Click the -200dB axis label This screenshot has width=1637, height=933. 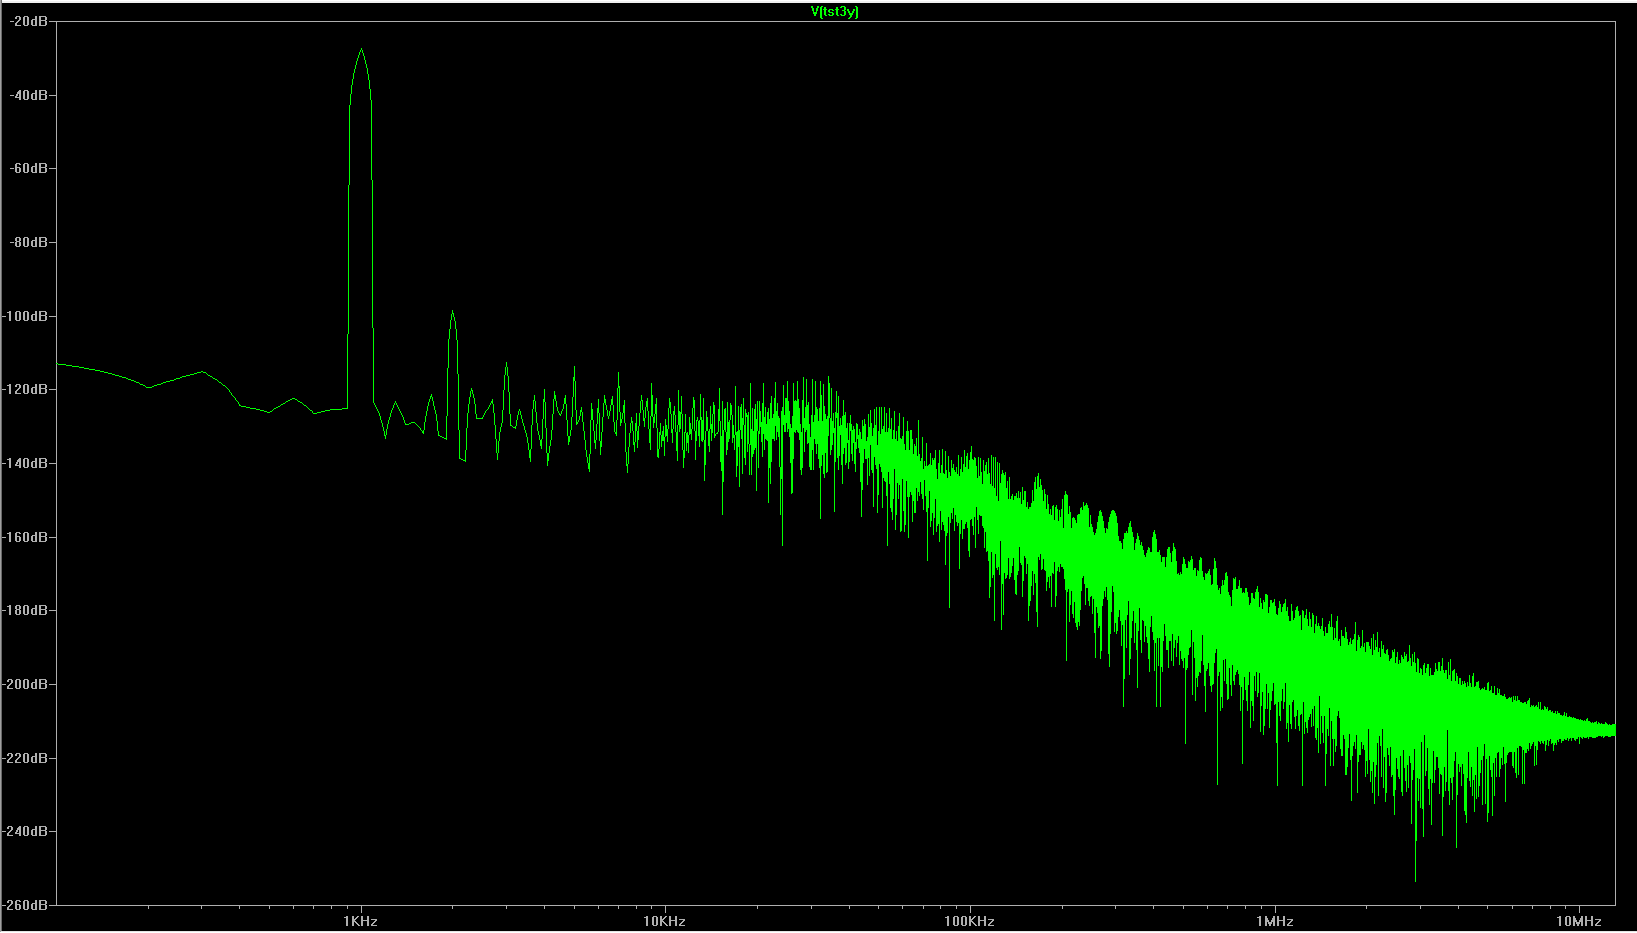point(26,684)
